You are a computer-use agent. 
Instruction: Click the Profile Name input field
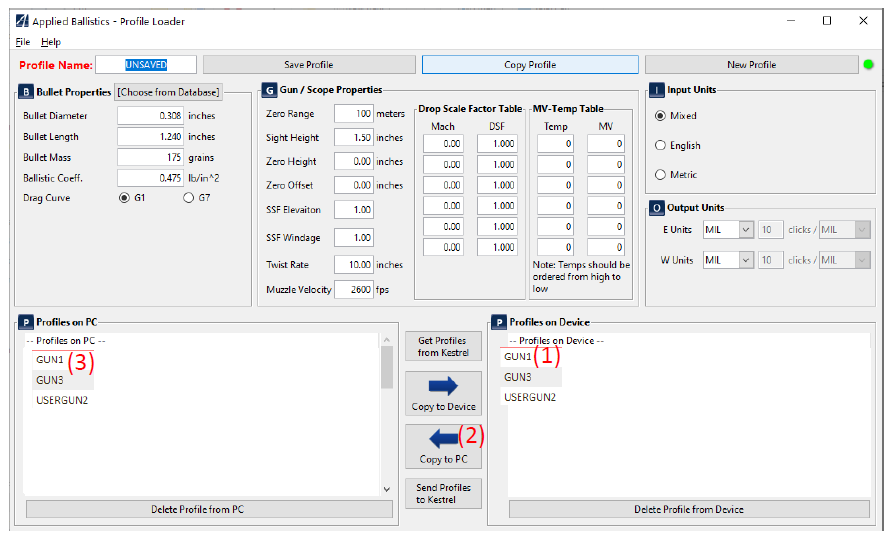tap(146, 65)
